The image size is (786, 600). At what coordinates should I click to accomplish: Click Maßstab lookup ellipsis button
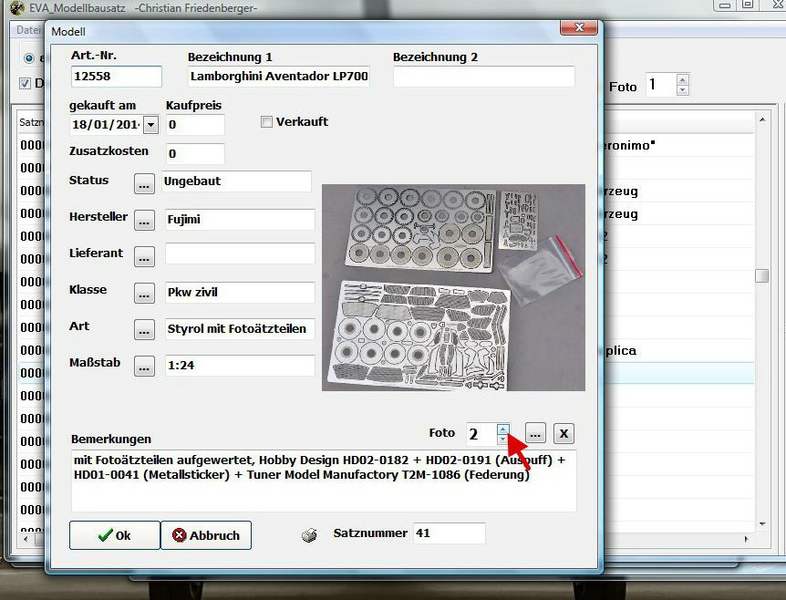click(144, 366)
